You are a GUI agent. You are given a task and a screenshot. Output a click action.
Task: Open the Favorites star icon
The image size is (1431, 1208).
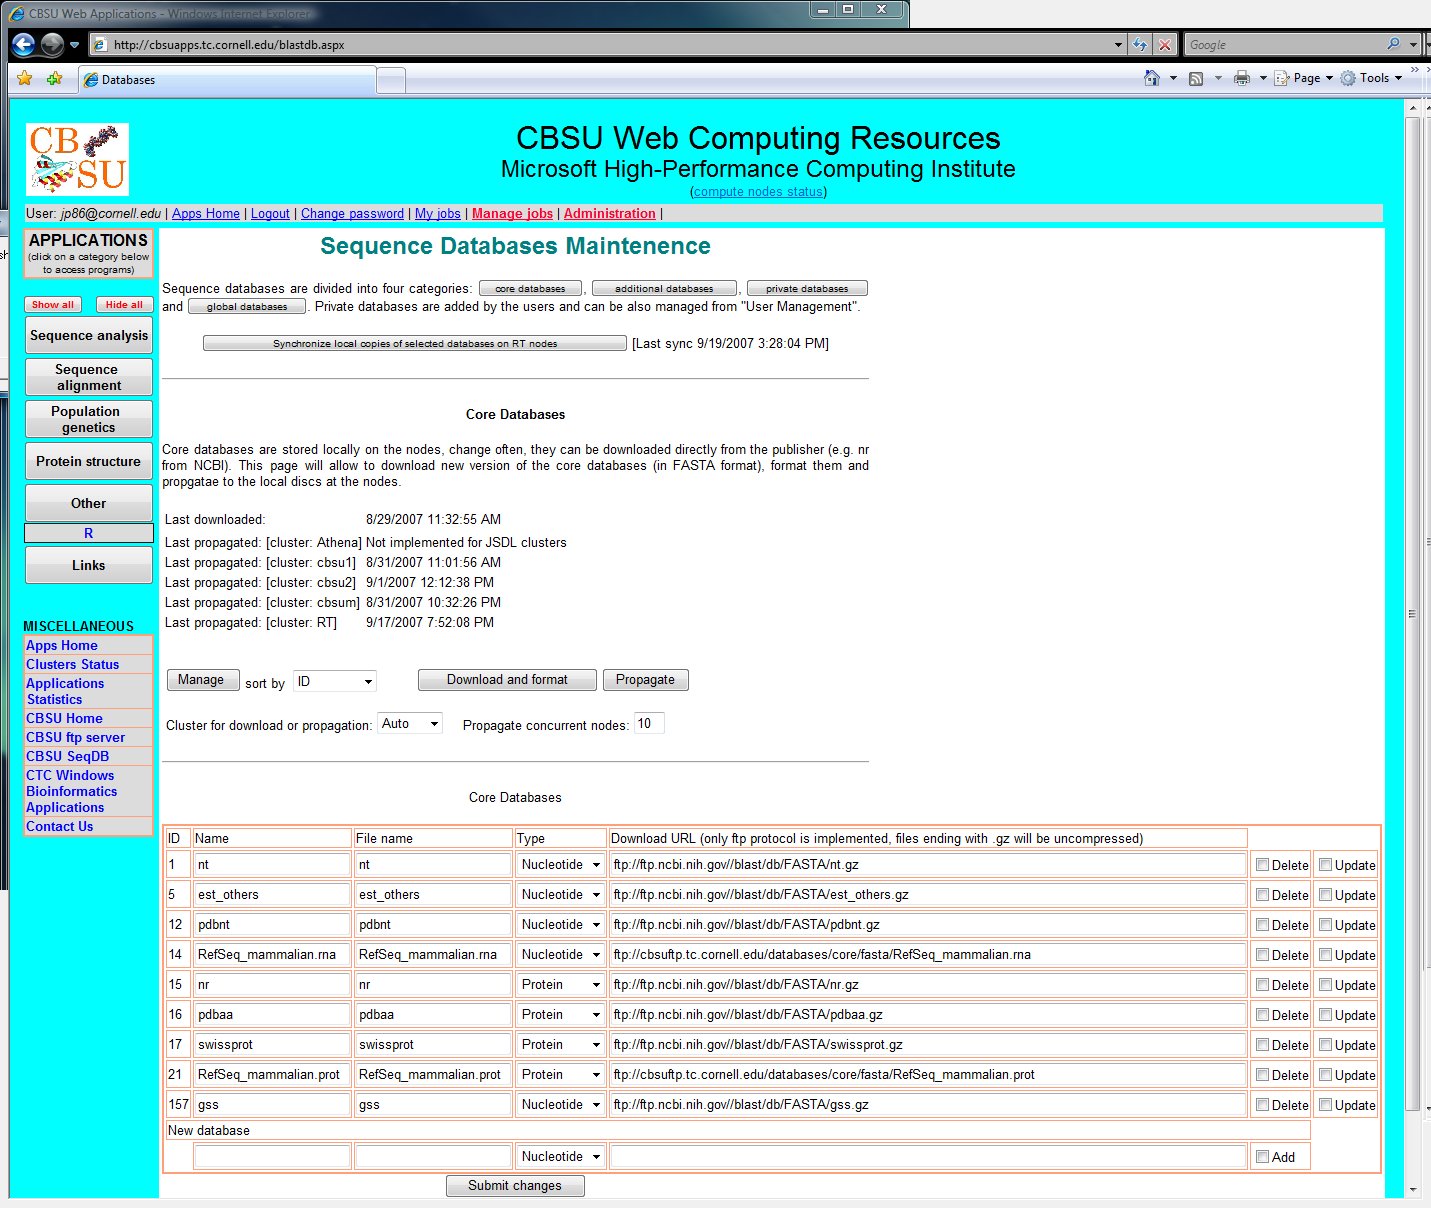25,79
